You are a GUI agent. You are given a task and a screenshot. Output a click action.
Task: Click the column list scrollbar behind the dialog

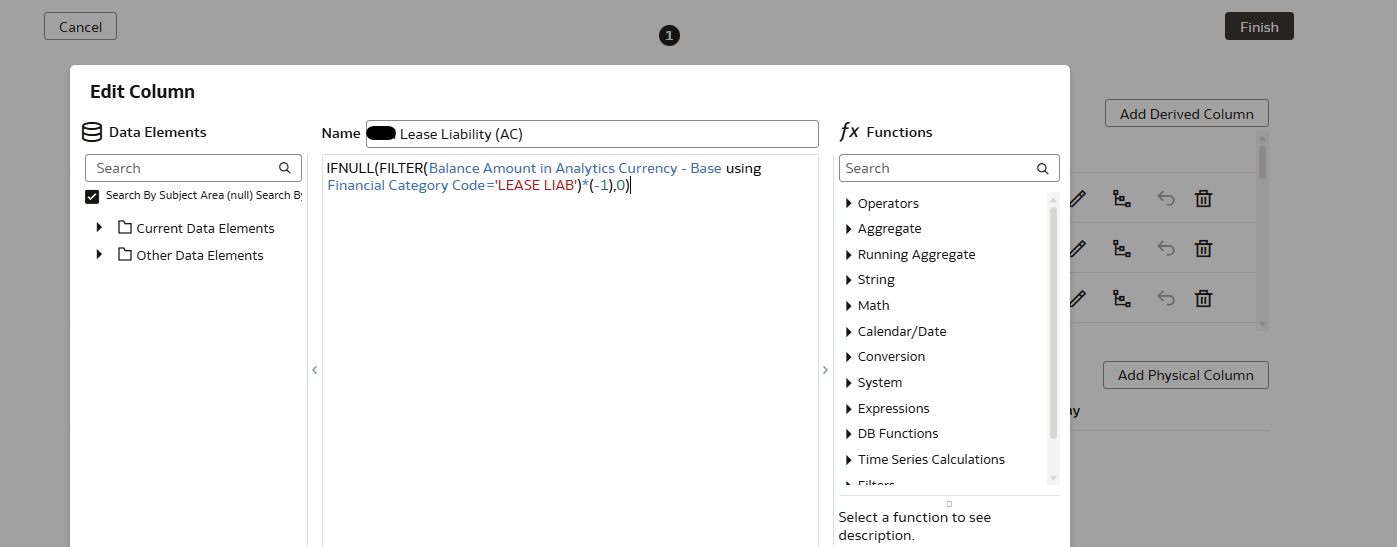coord(1262,162)
